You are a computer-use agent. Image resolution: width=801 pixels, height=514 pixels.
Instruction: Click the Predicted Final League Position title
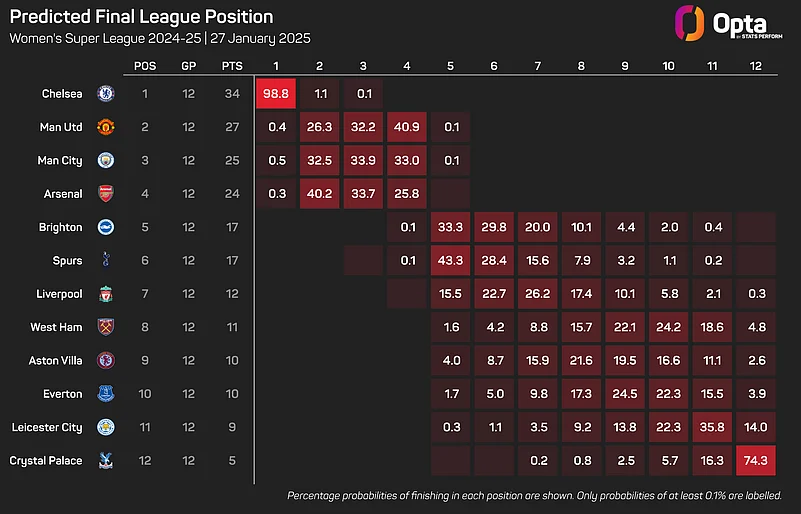tap(140, 17)
